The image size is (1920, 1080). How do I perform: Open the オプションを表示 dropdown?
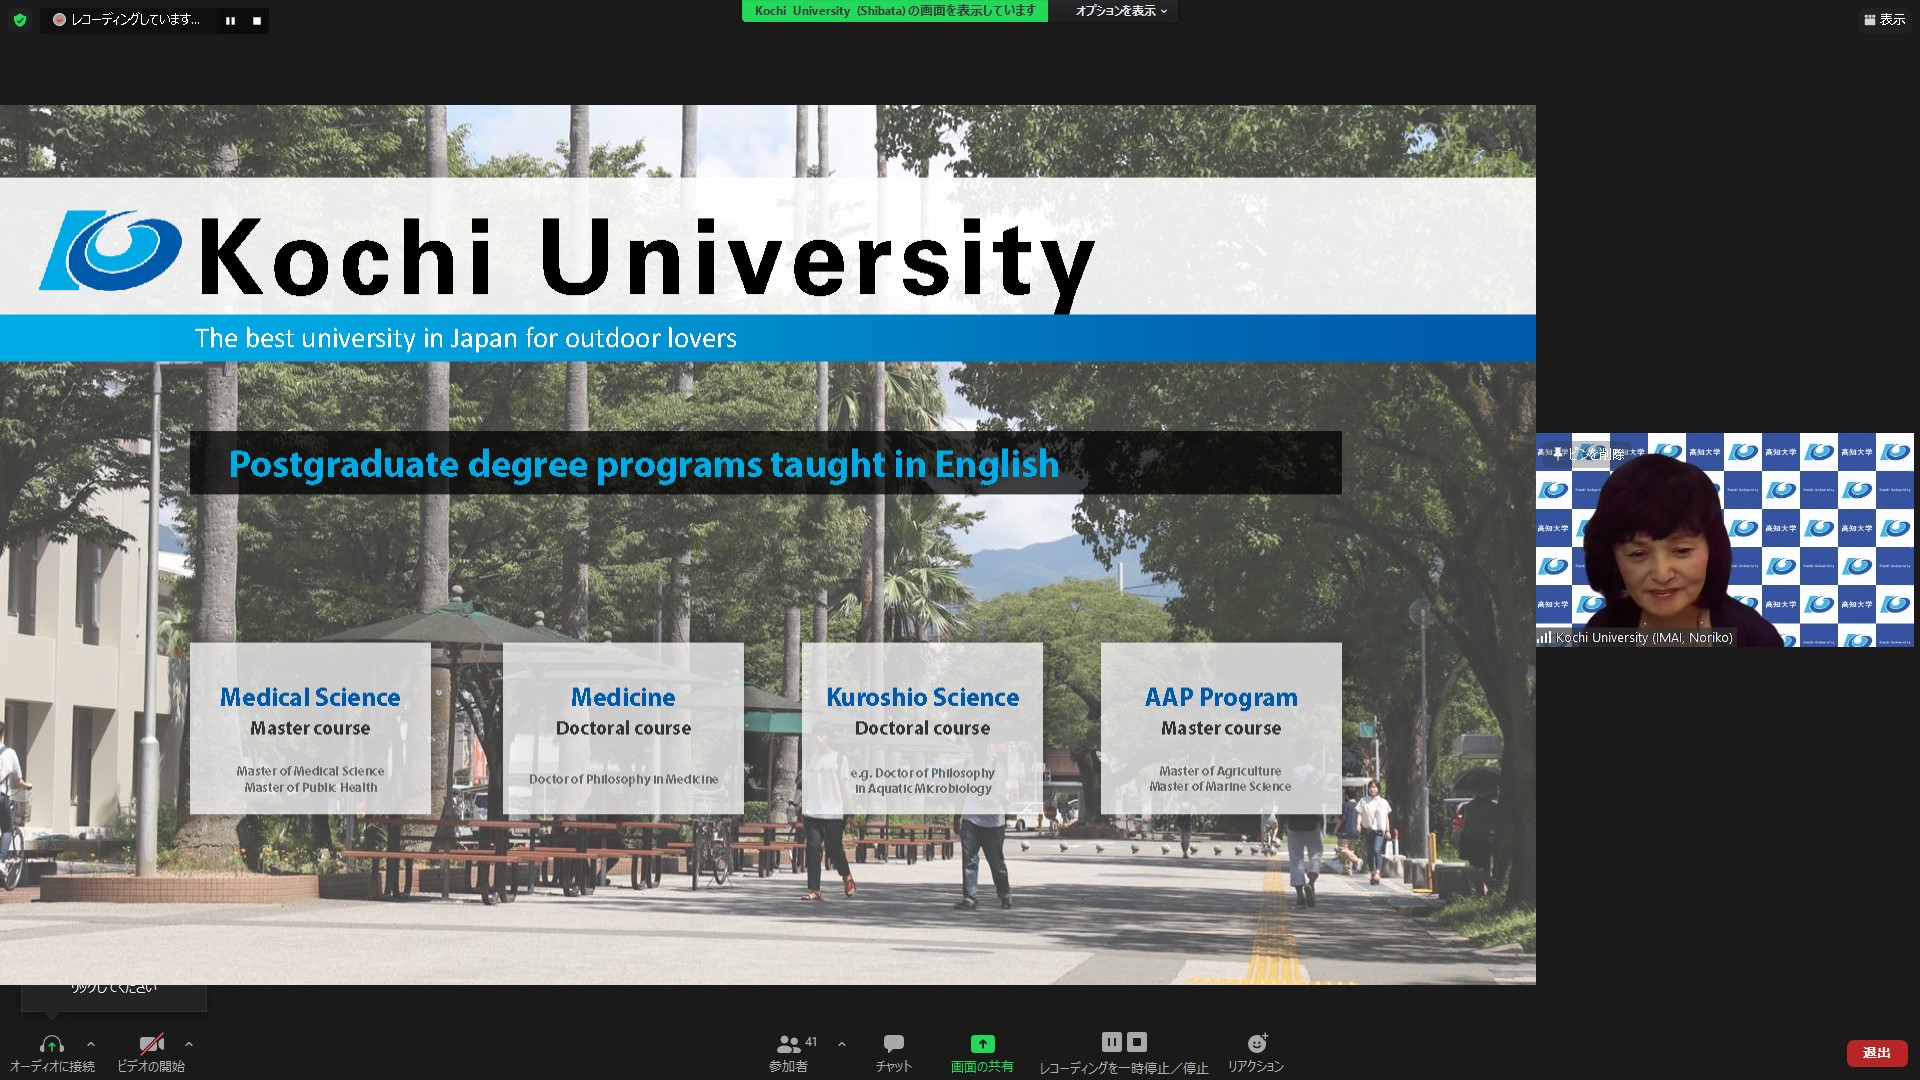click(1121, 11)
